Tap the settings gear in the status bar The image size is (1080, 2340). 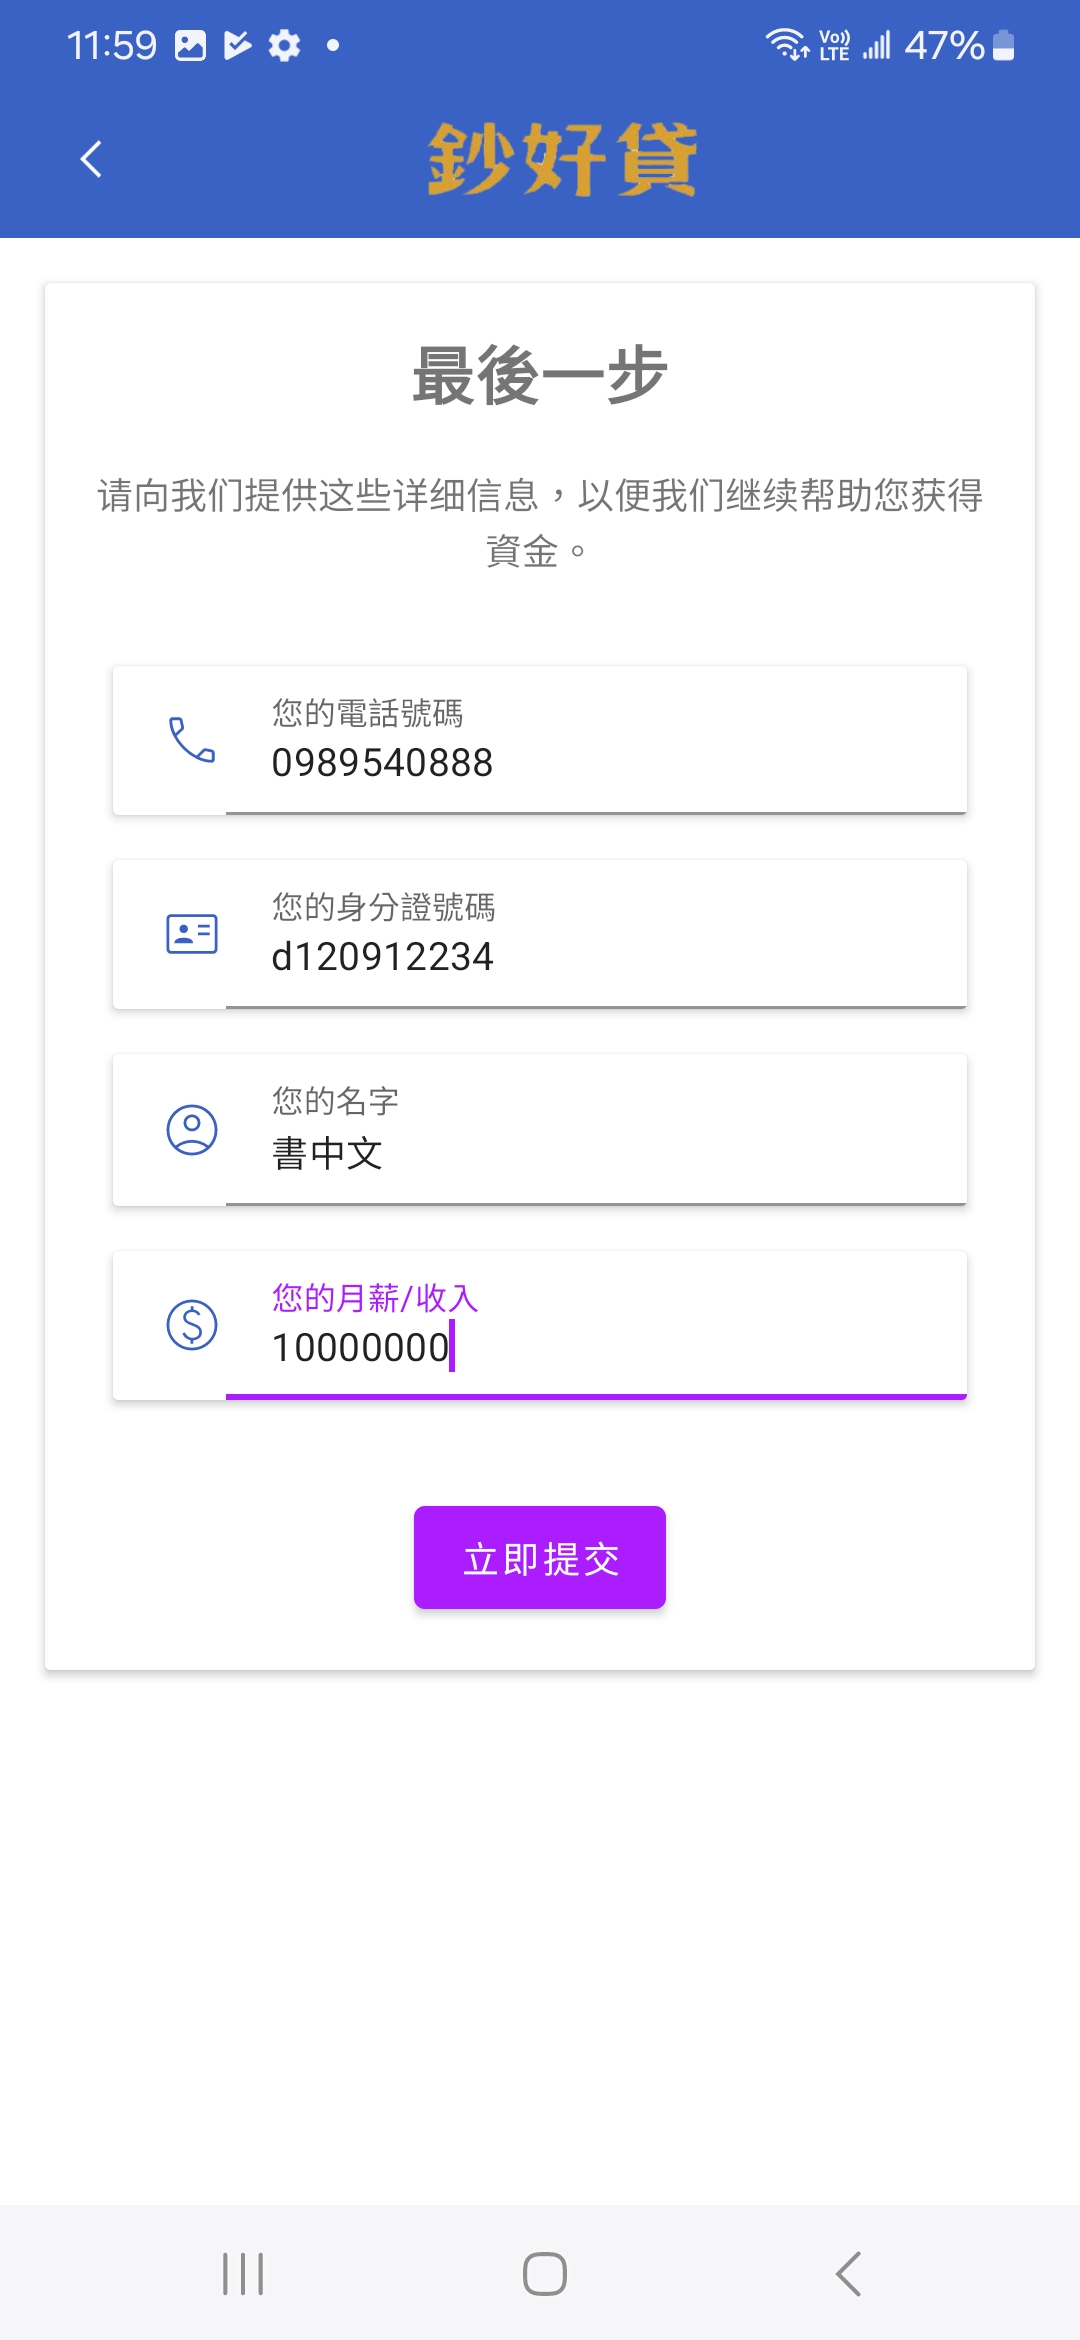click(285, 45)
